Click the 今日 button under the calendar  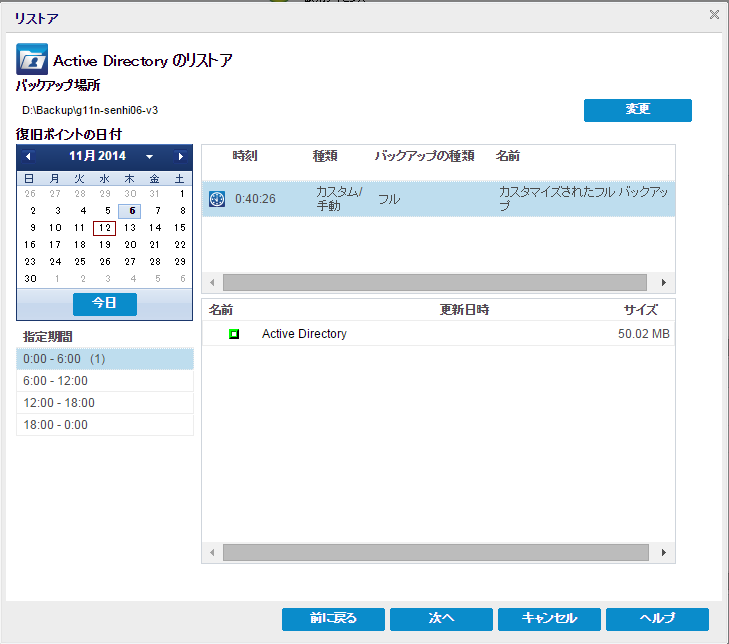point(105,304)
